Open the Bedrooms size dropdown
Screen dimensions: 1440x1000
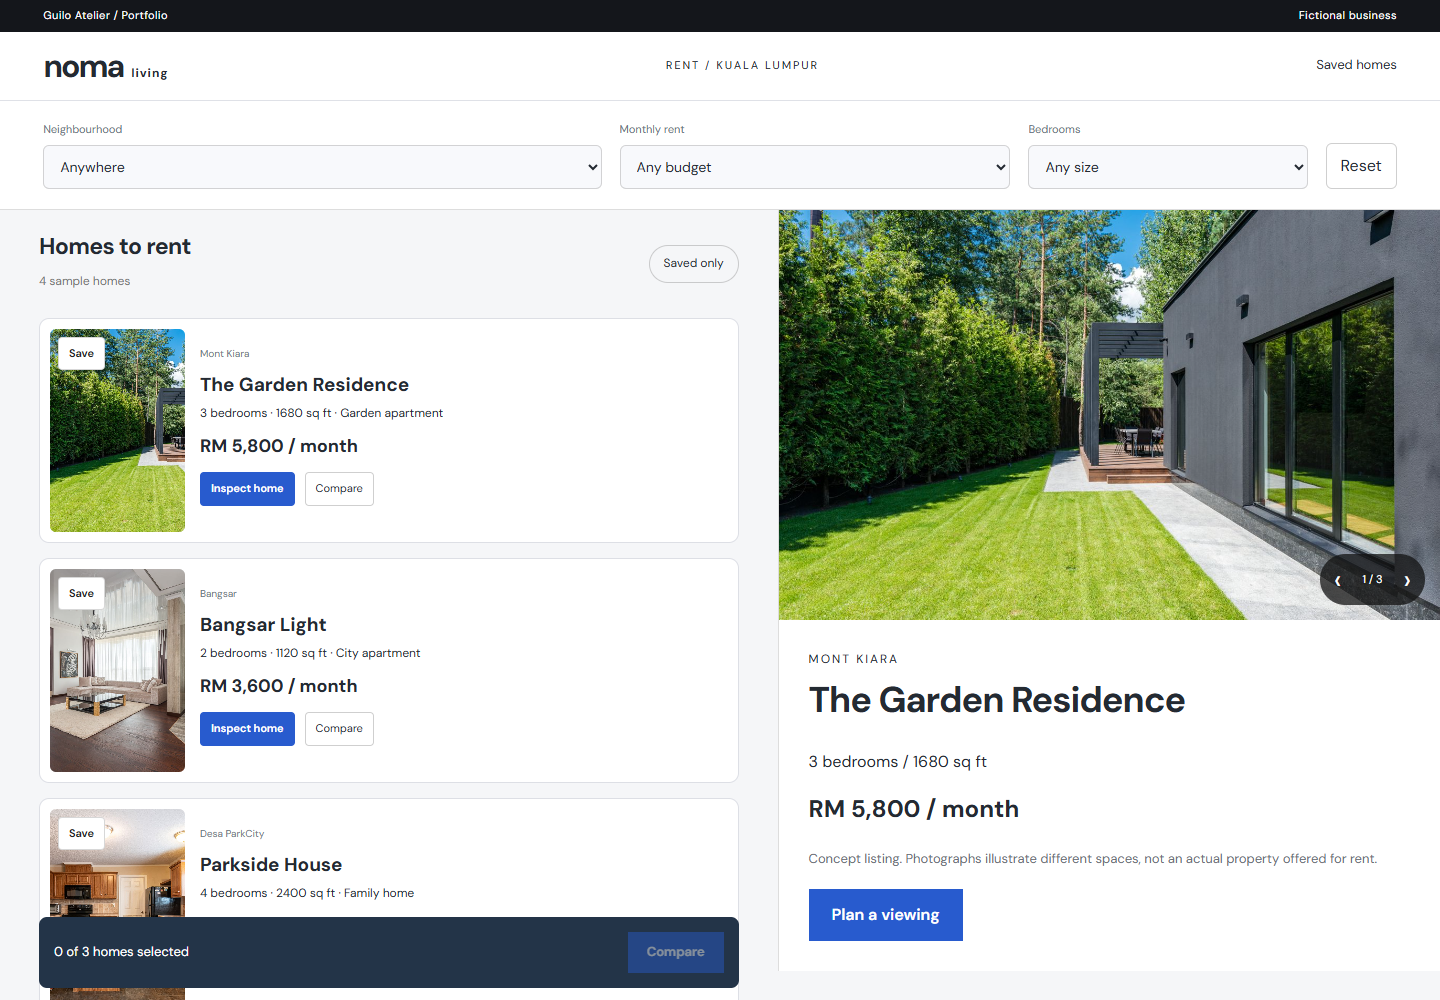pyautogui.click(x=1168, y=167)
